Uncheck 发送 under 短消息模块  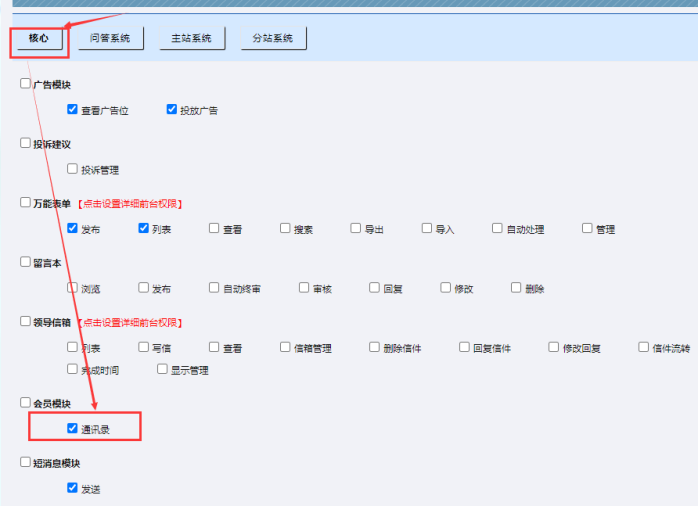[72, 488]
